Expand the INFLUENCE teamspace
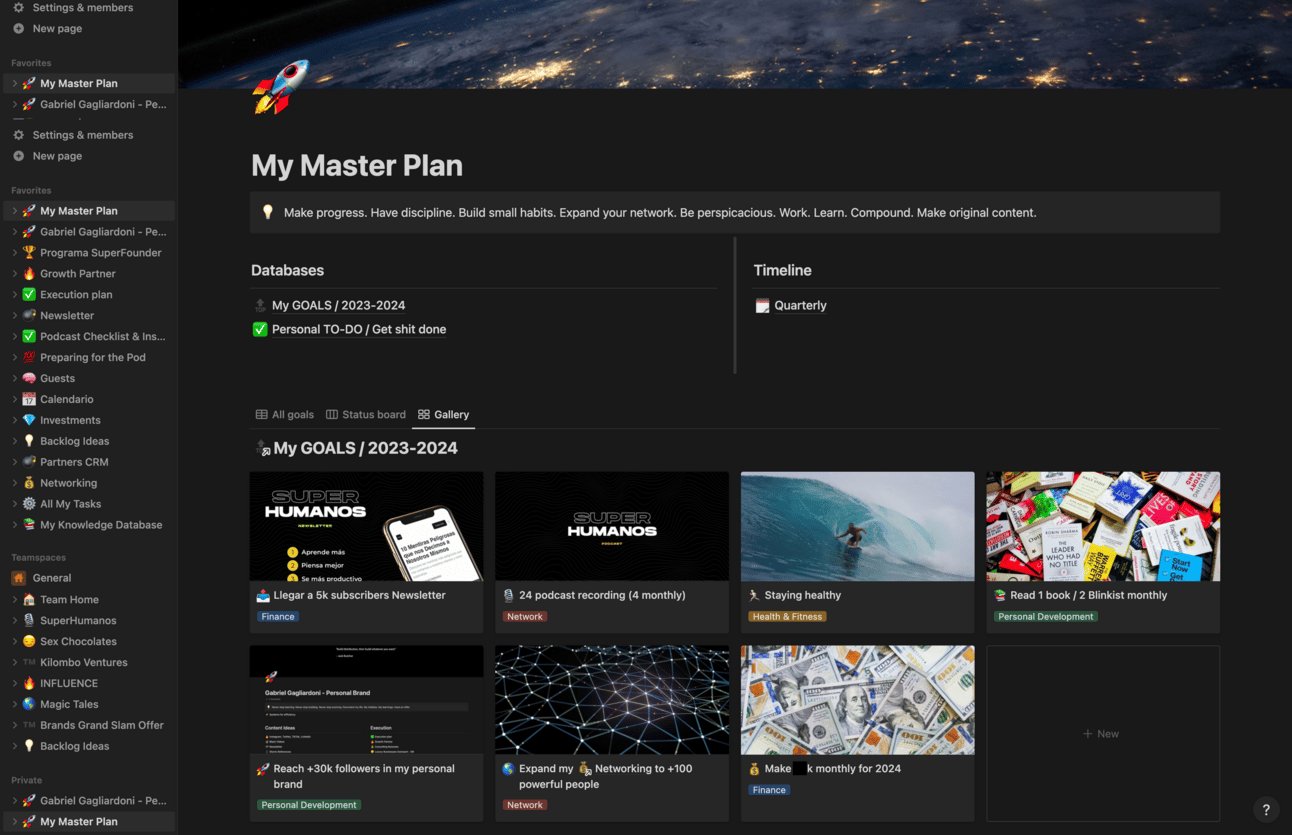This screenshot has height=835, width=1292. click(x=14, y=684)
